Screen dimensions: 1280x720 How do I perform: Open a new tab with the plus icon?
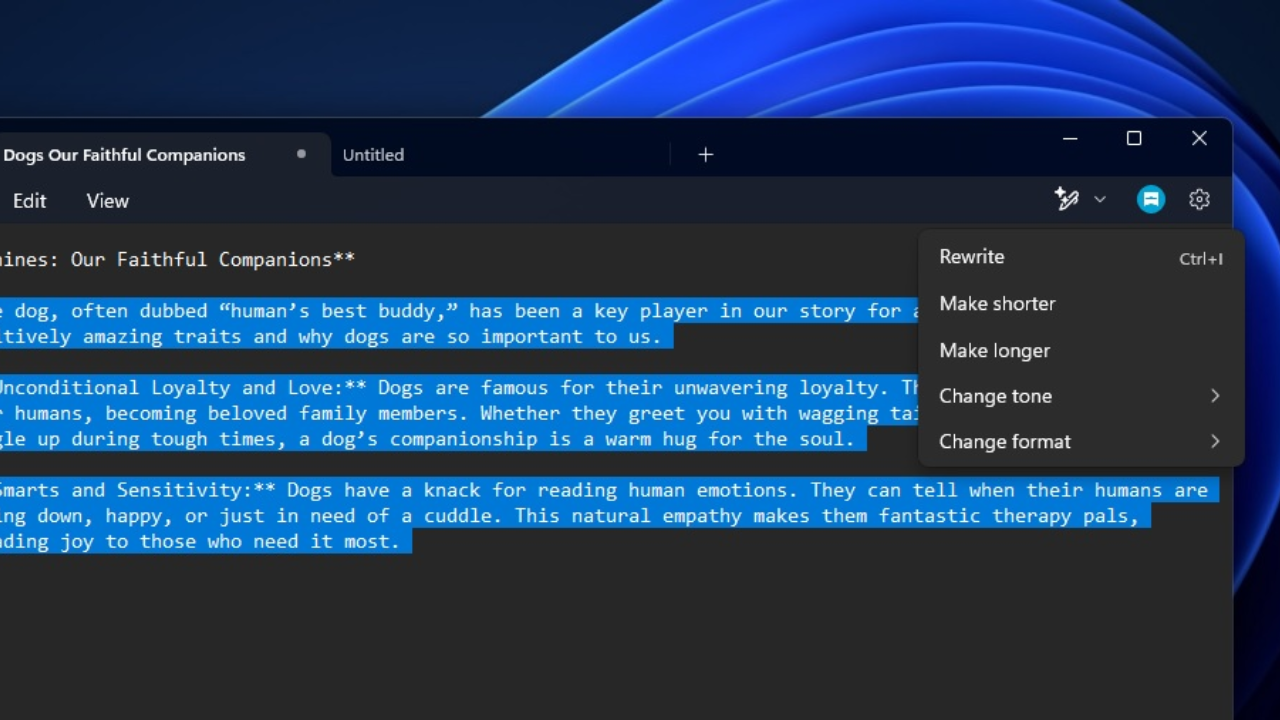pos(705,154)
